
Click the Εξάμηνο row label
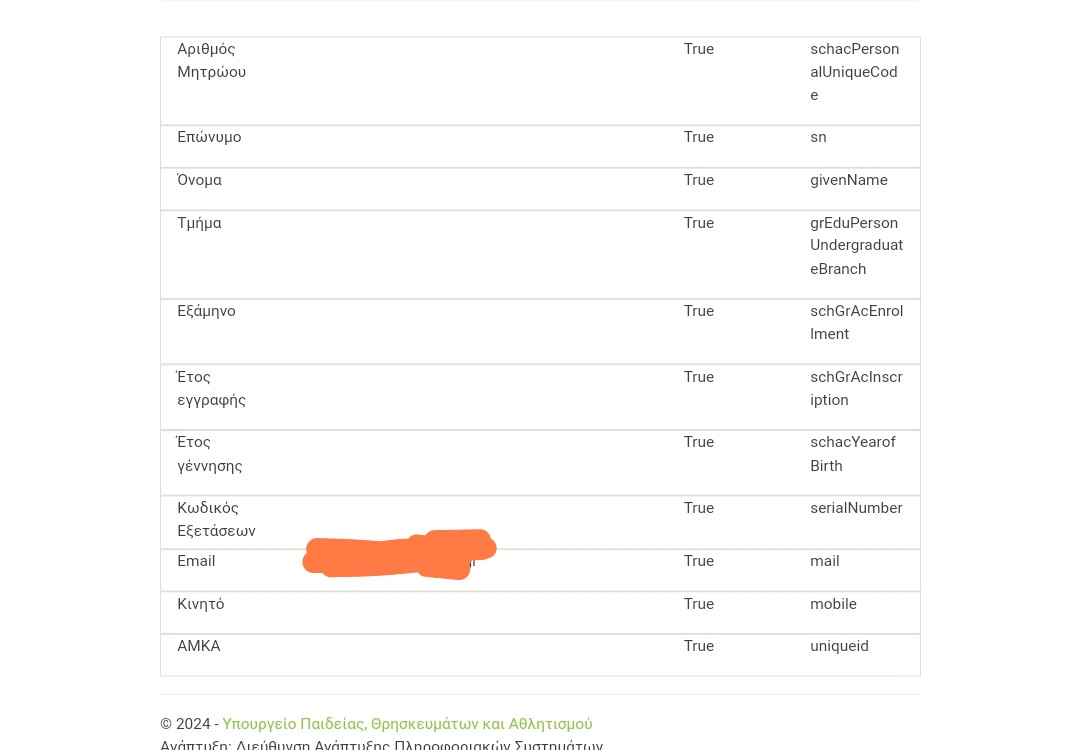pyautogui.click(x=206, y=311)
